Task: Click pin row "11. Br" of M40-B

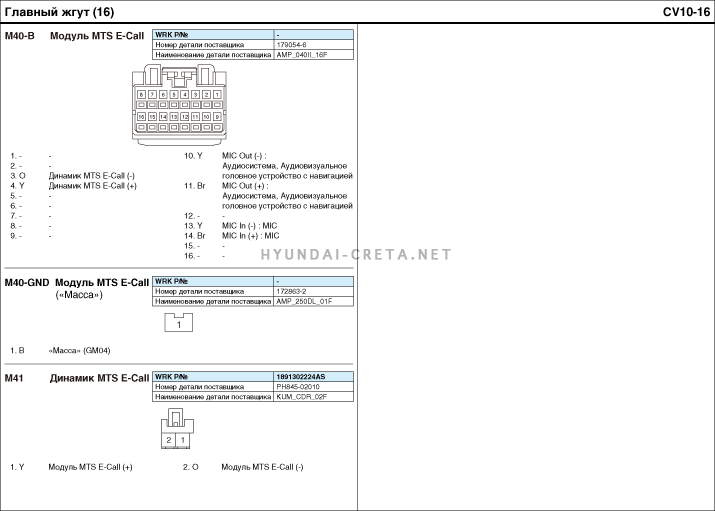Action: pos(195,186)
